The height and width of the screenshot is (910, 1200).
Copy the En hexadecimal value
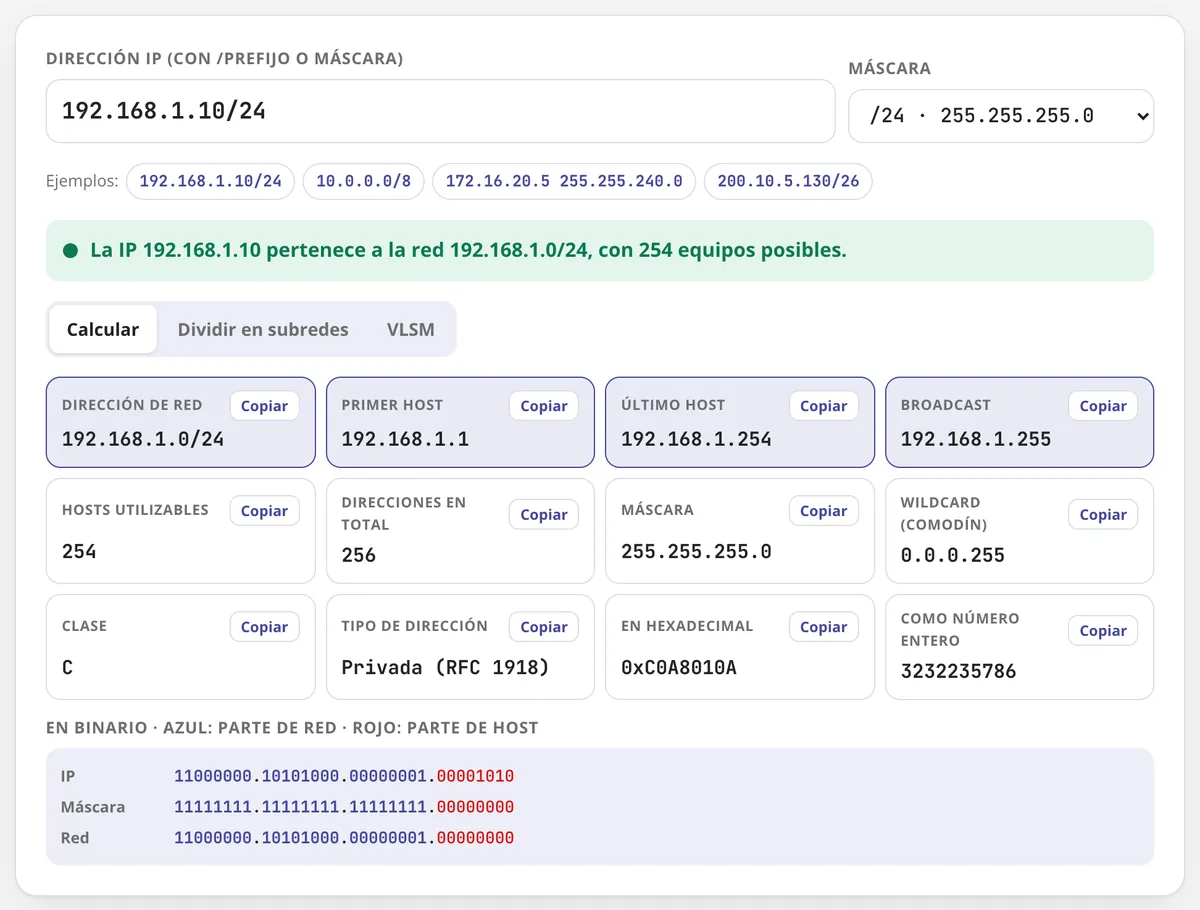(824, 627)
